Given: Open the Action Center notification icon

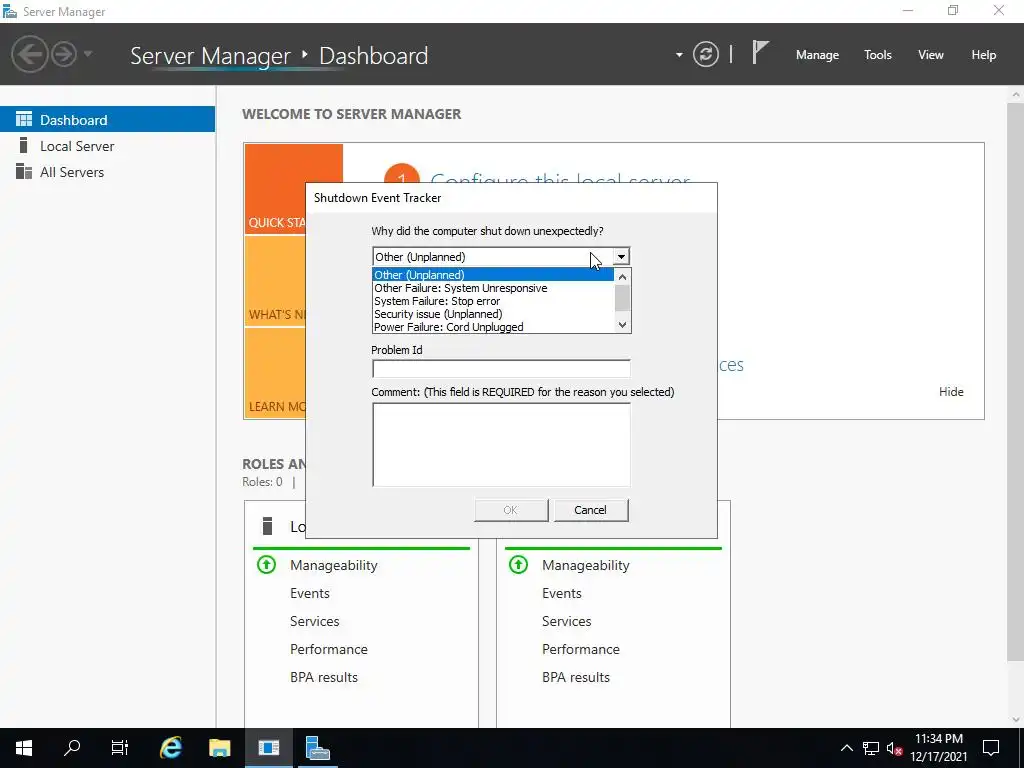Looking at the screenshot, I should click(991, 748).
